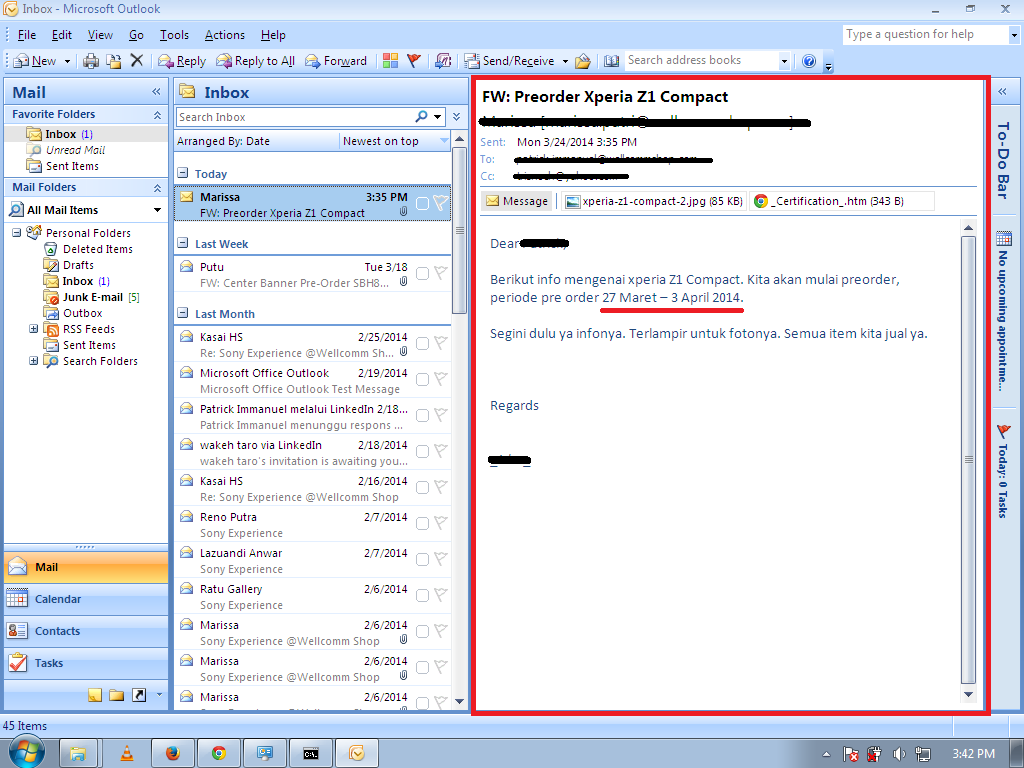Toggle category box on Marissa 3:35 PM message
The height and width of the screenshot is (768, 1024).
[x=423, y=204]
